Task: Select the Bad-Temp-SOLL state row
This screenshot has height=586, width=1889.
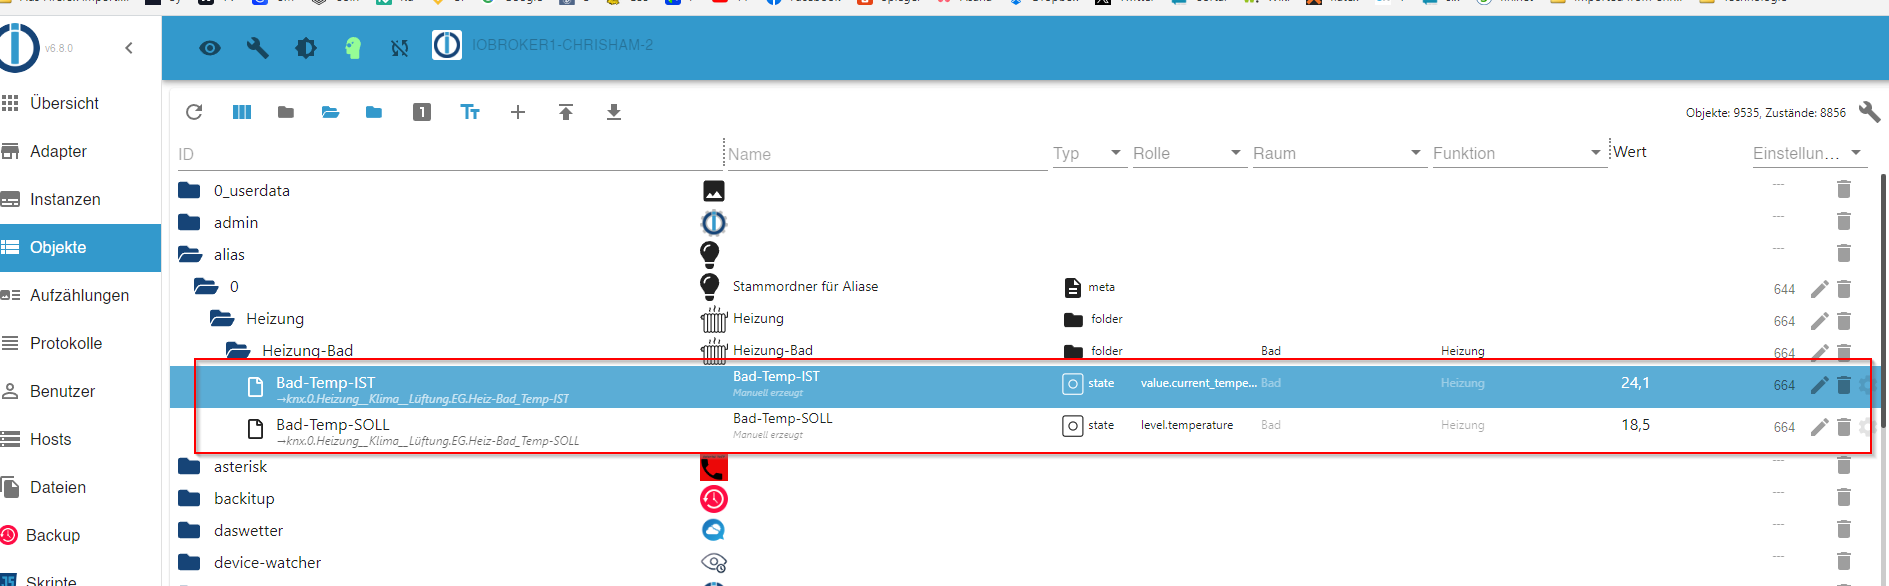Action: [x=1025, y=428]
